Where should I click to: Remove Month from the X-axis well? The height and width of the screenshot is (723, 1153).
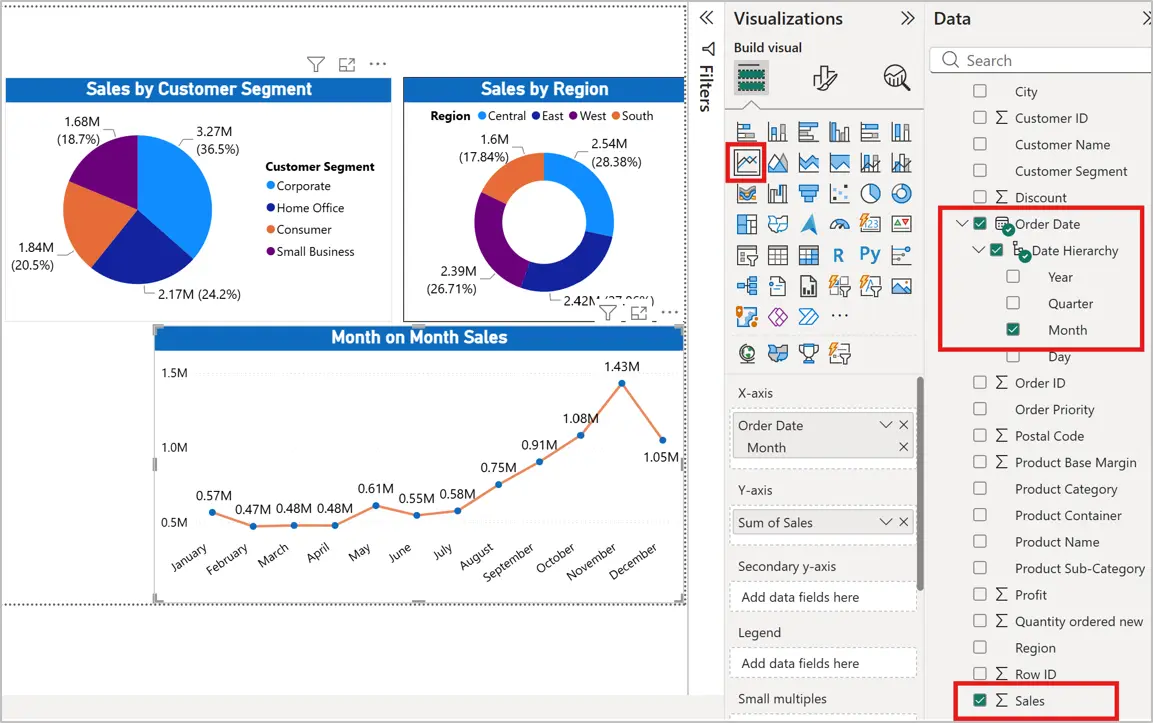pos(904,447)
